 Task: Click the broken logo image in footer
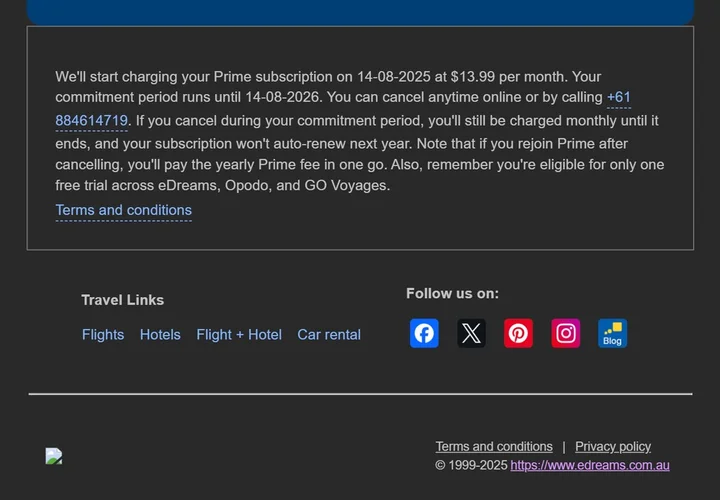[x=54, y=456]
